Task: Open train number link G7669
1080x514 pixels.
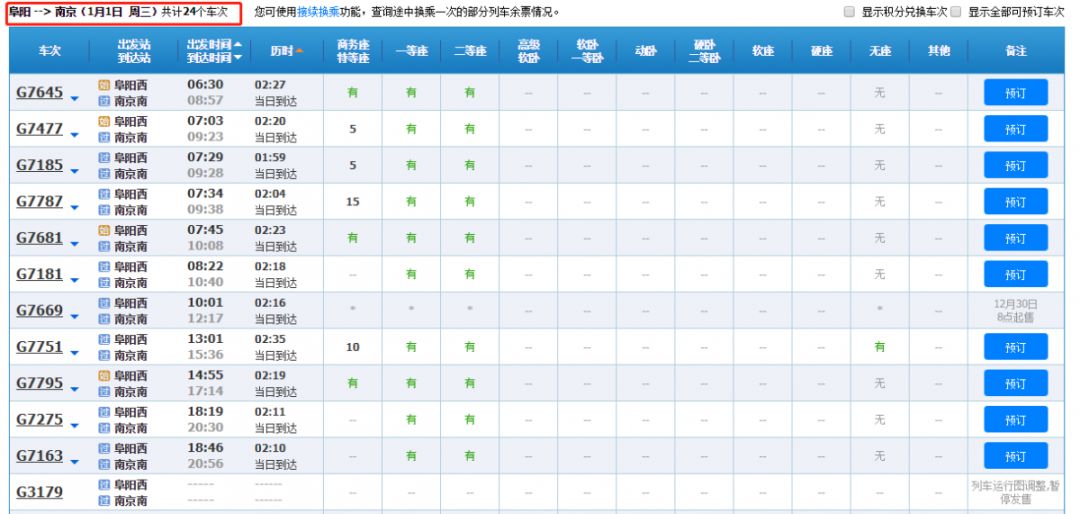Action: (x=39, y=311)
